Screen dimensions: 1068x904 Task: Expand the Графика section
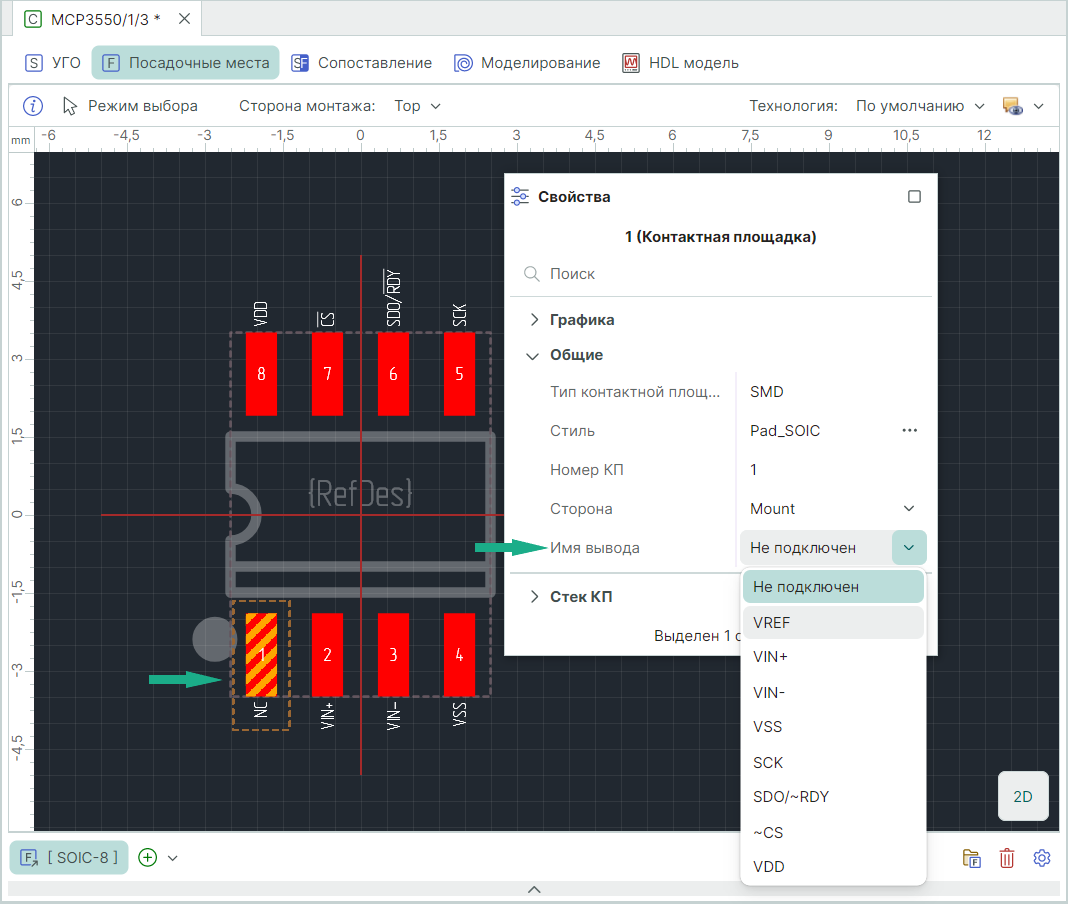[x=582, y=320]
